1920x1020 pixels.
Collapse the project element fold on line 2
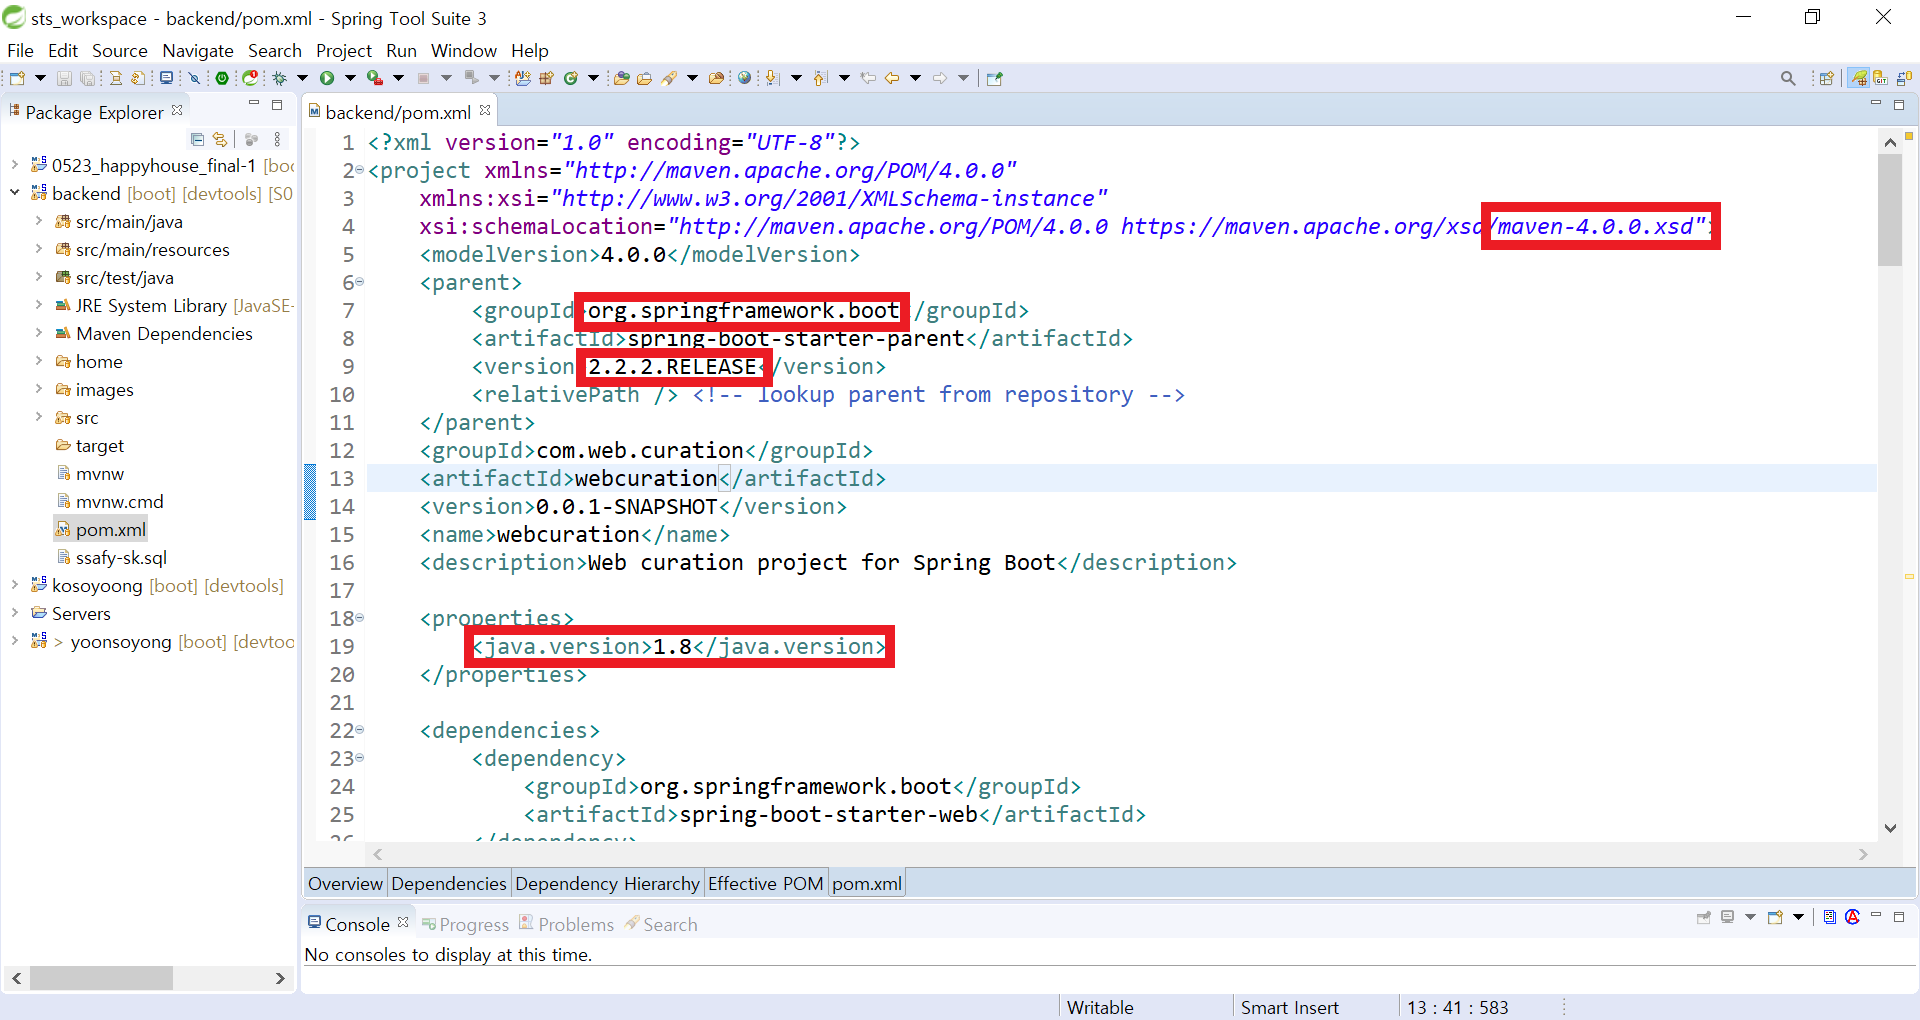[x=360, y=171]
